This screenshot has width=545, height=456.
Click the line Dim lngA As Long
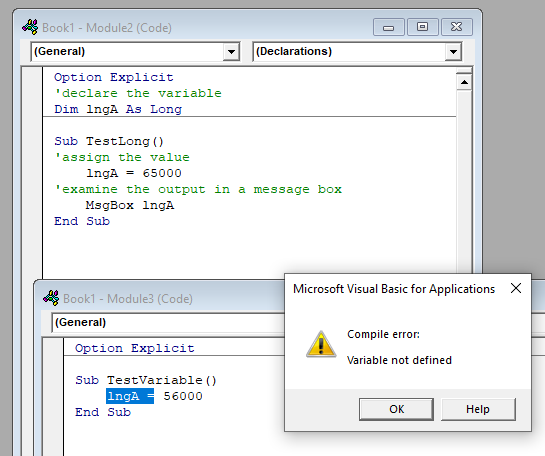pos(118,109)
